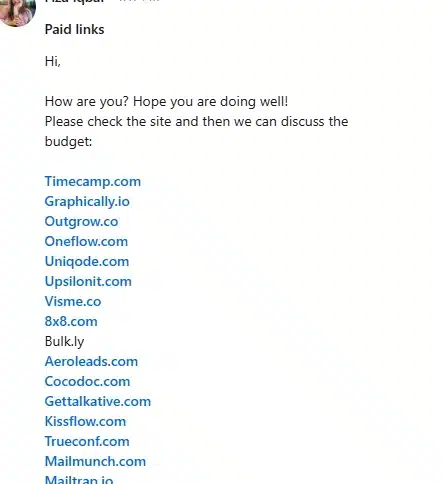Open the 8x8.com link
443x484 pixels.
tap(71, 322)
